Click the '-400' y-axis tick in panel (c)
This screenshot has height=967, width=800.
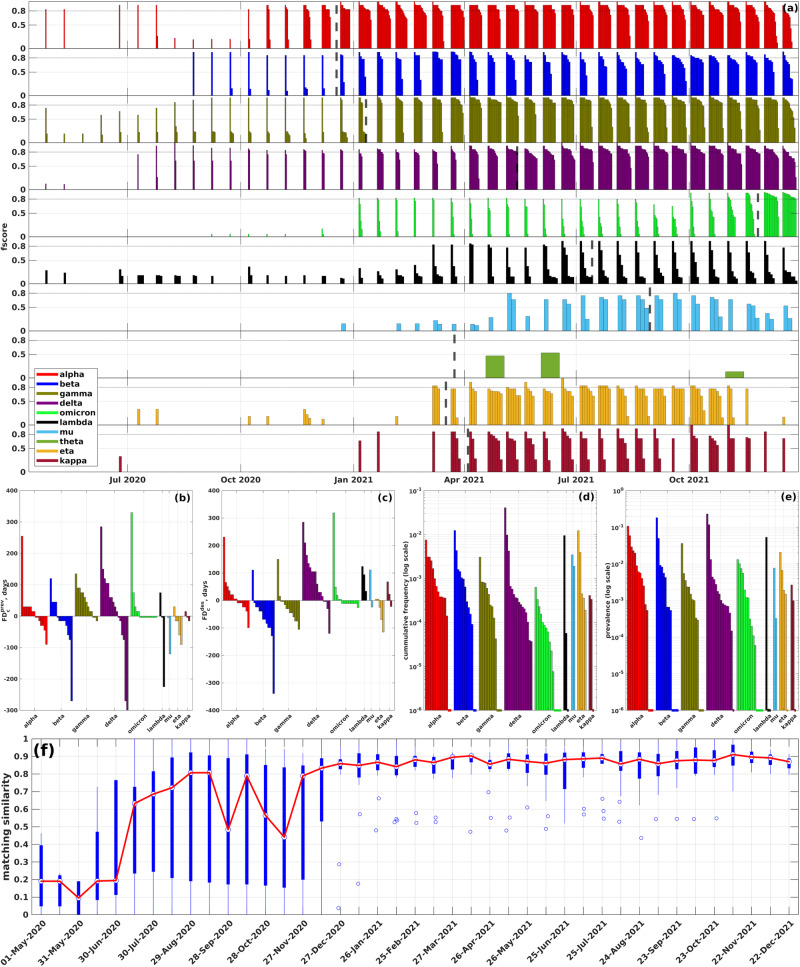pos(213,710)
